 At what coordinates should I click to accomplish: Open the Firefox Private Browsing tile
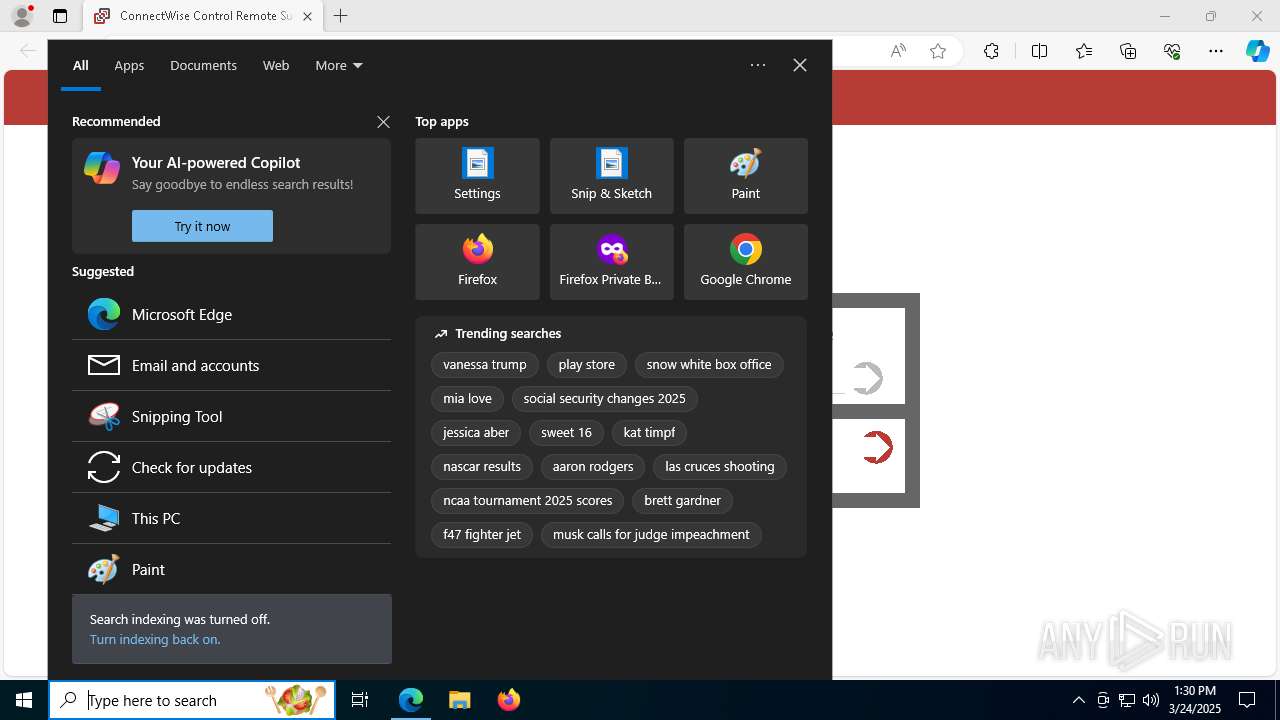coord(611,262)
